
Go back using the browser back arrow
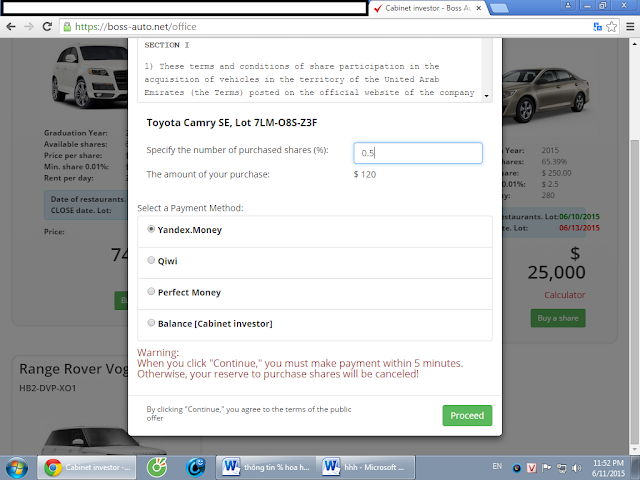[11, 27]
